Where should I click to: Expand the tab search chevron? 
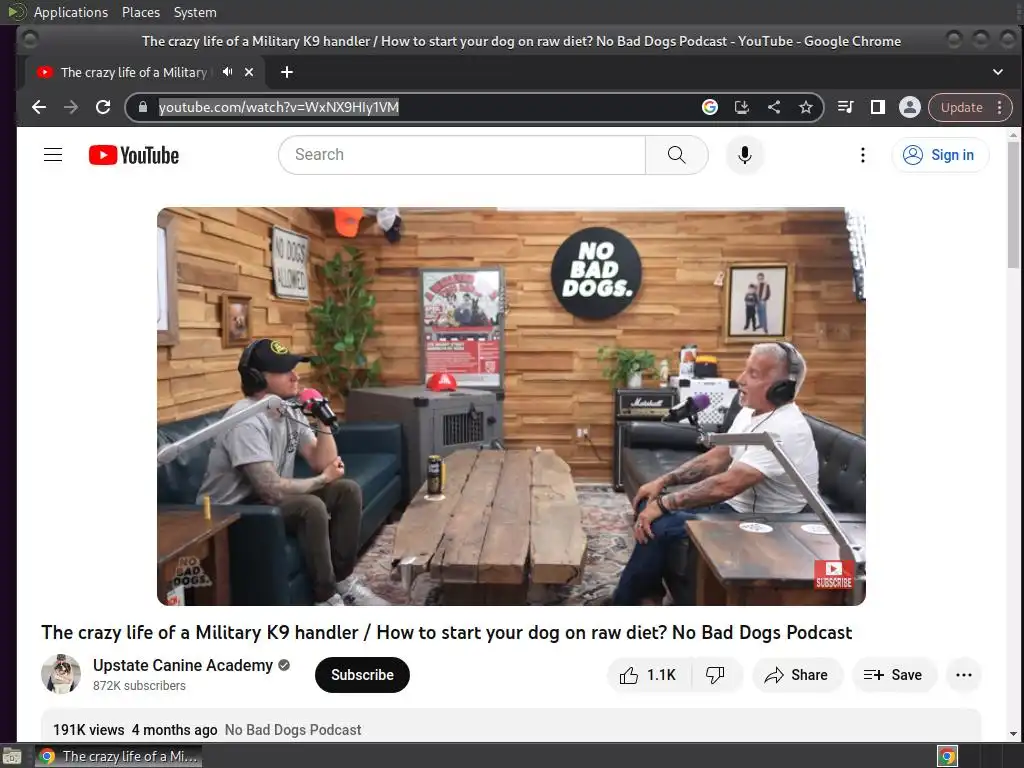coord(998,72)
